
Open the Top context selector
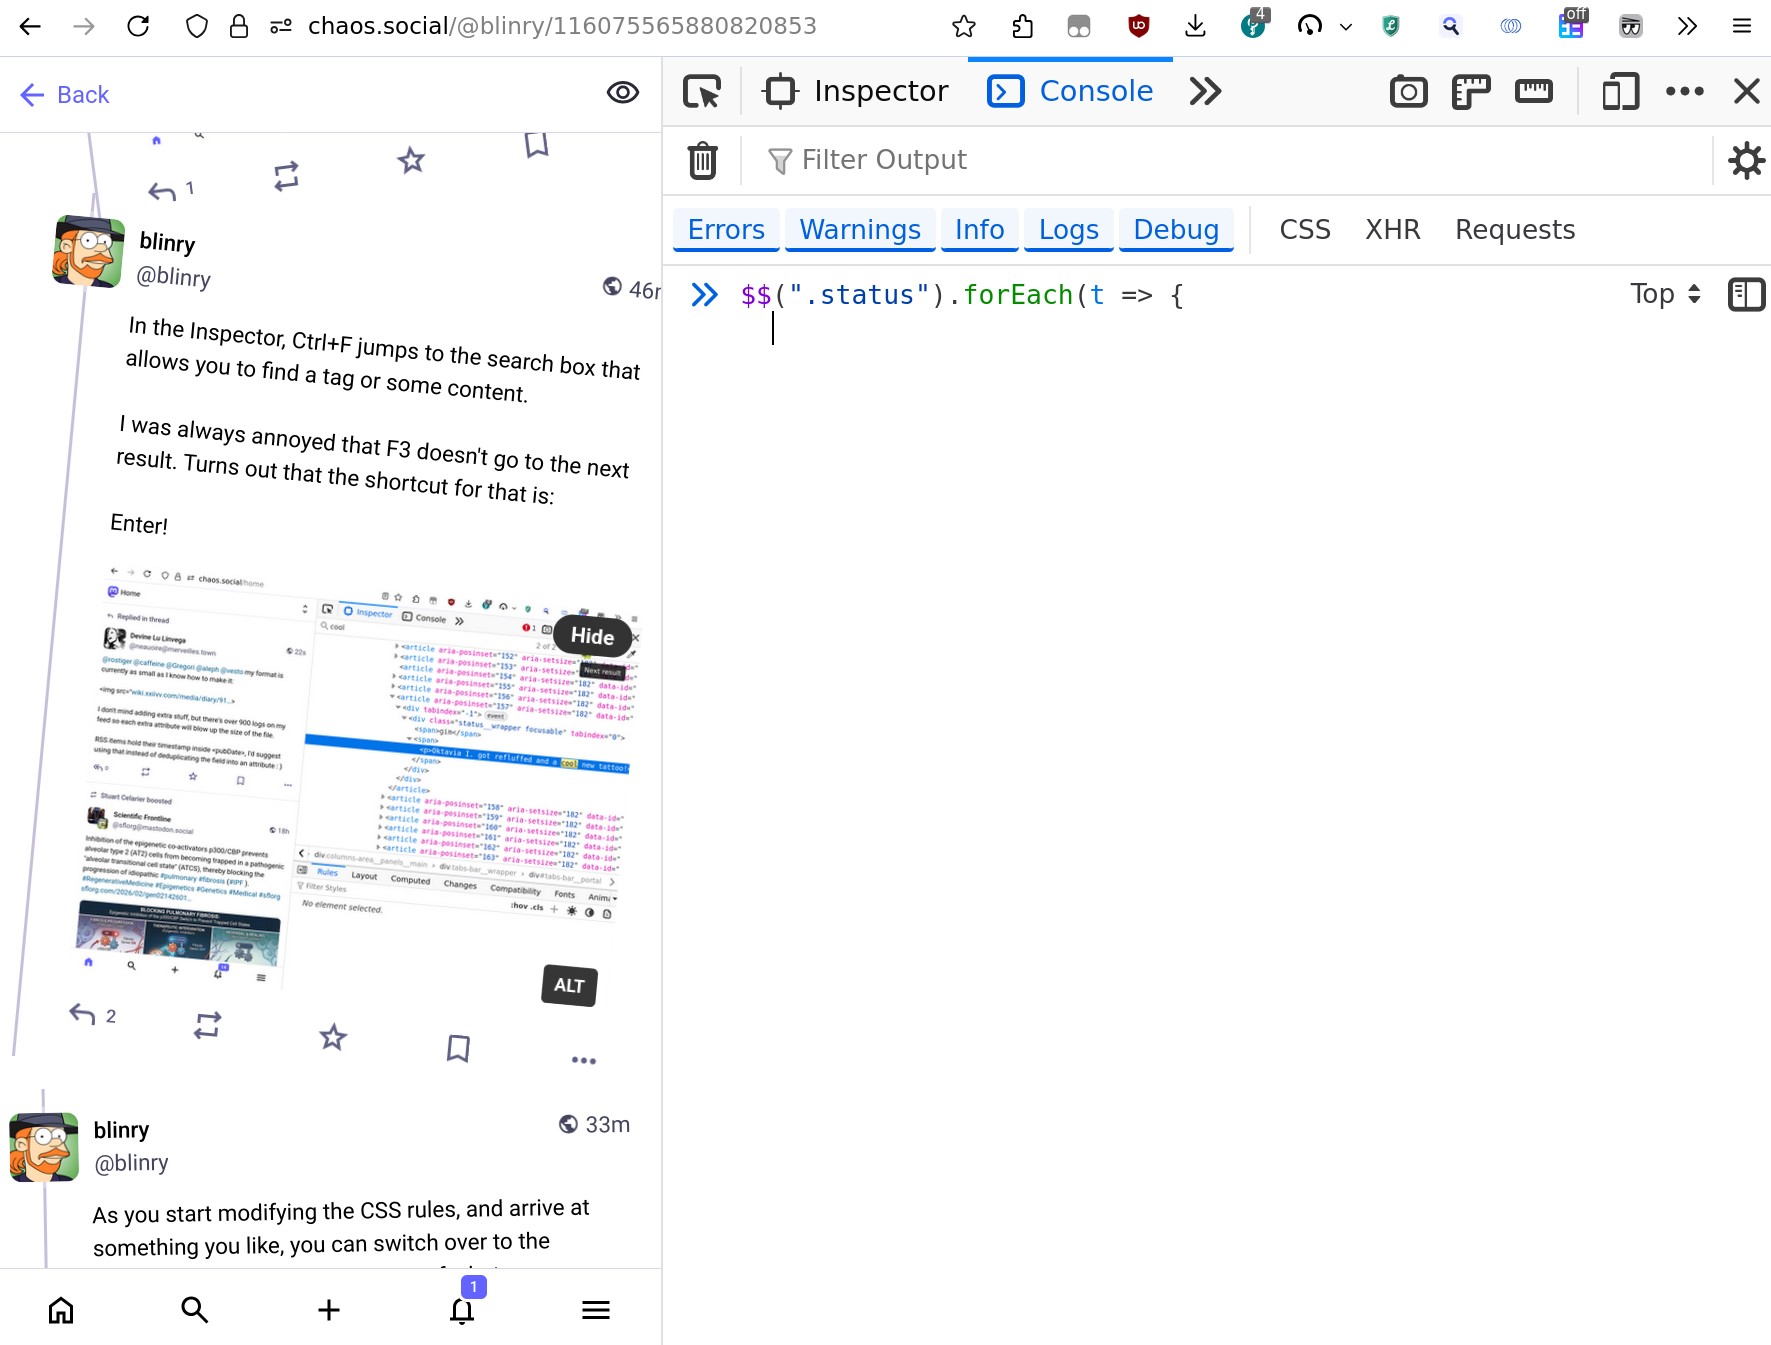click(1665, 294)
